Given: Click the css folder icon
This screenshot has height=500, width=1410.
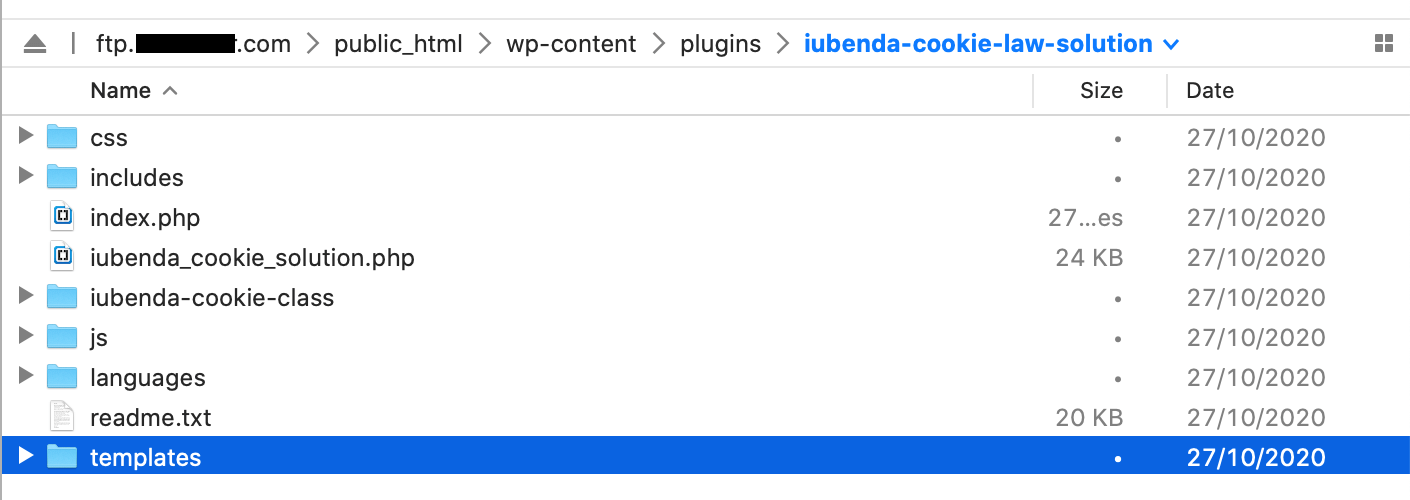Looking at the screenshot, I should click(x=62, y=137).
